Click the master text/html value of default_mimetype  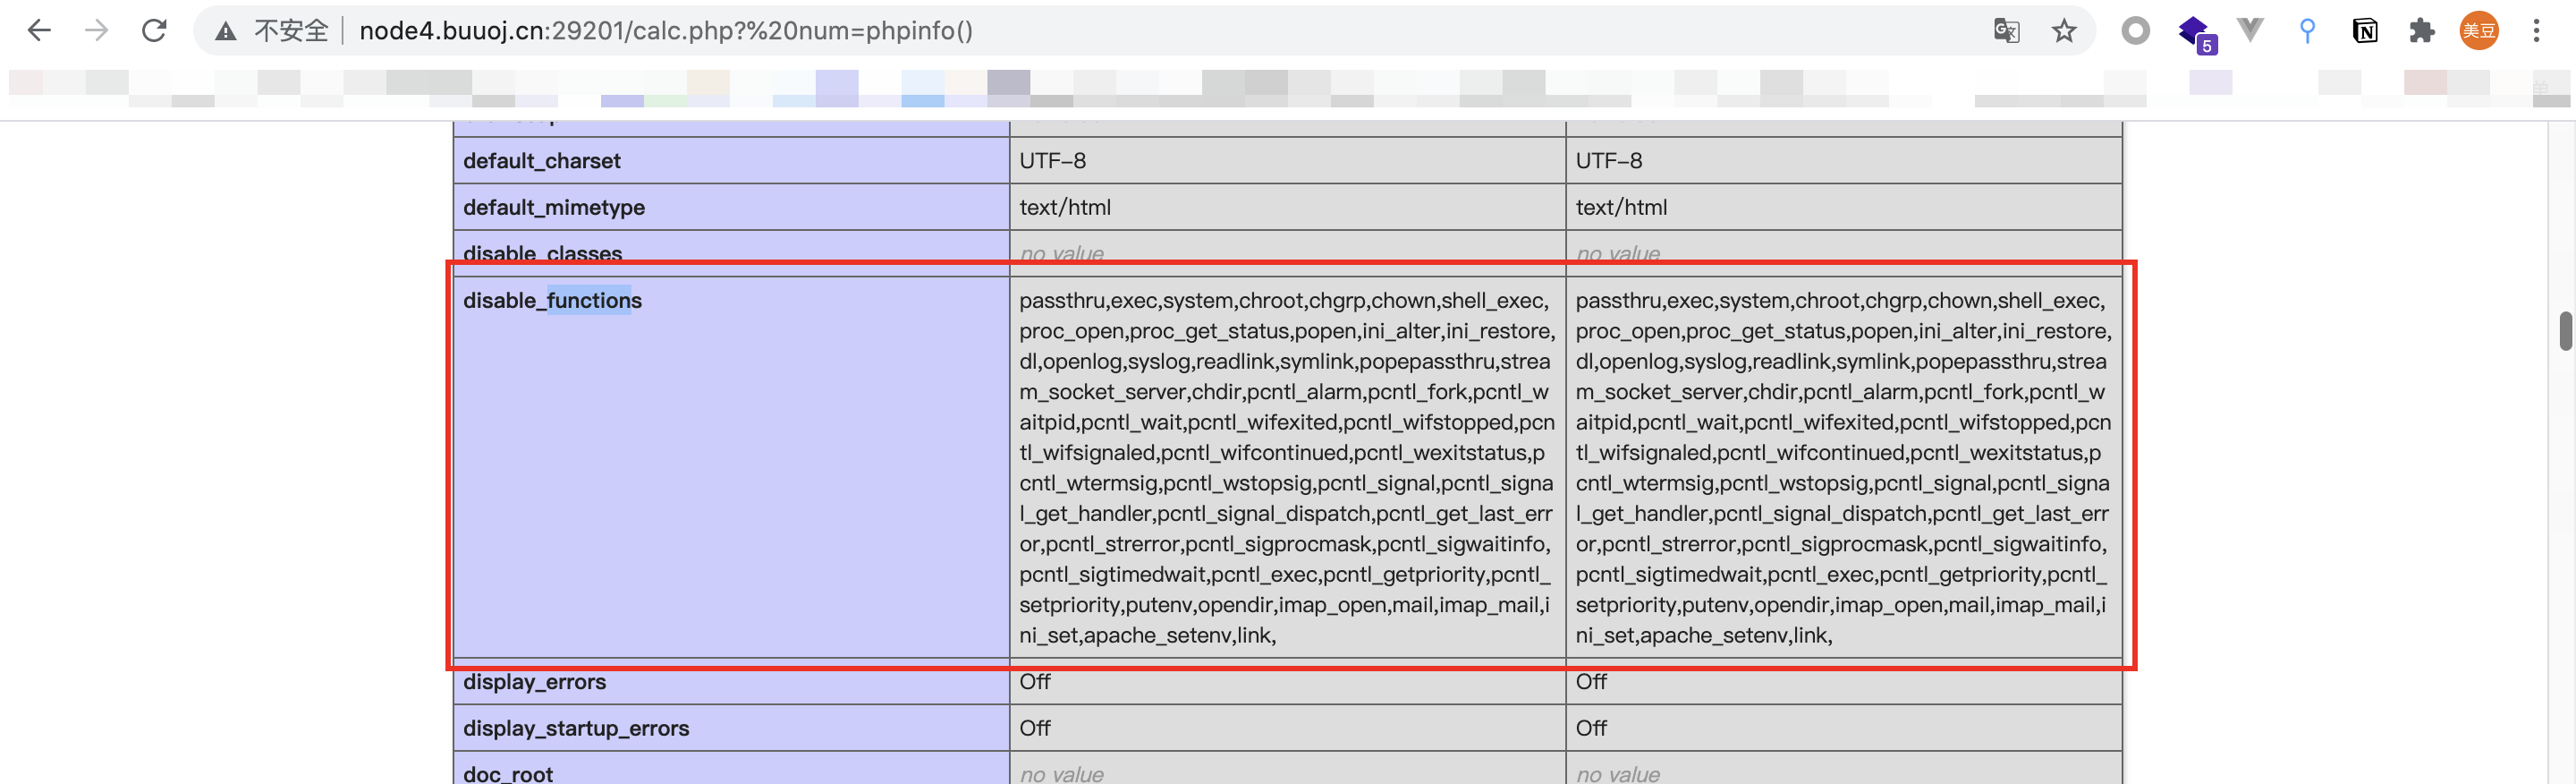(x=1621, y=207)
